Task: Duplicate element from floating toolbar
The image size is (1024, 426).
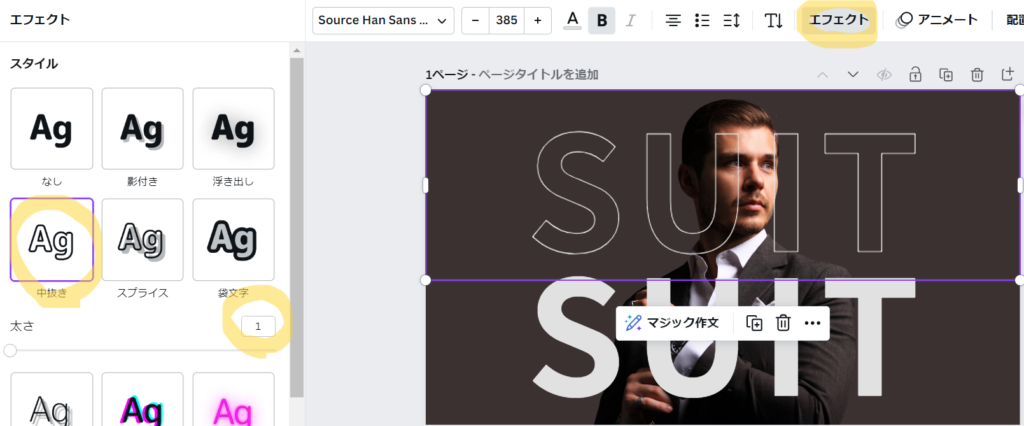Action: 754,323
